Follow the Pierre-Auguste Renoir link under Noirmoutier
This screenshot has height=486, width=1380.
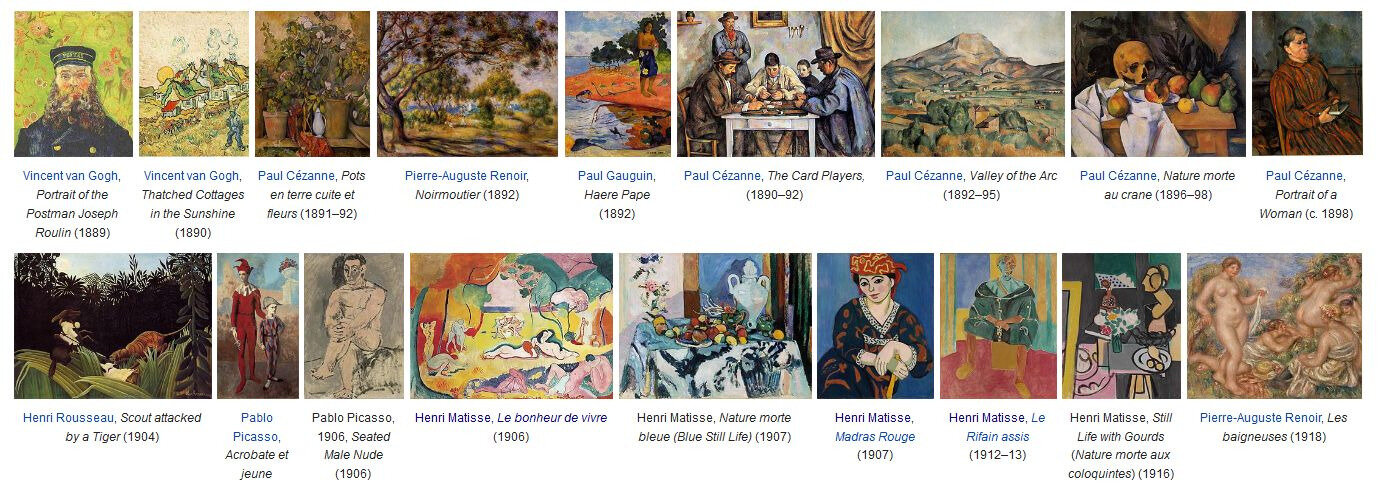coord(467,176)
